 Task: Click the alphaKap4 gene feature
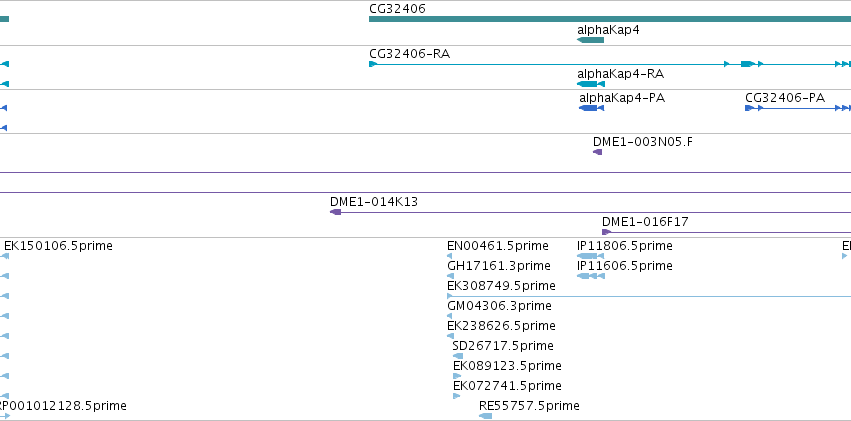coord(590,40)
